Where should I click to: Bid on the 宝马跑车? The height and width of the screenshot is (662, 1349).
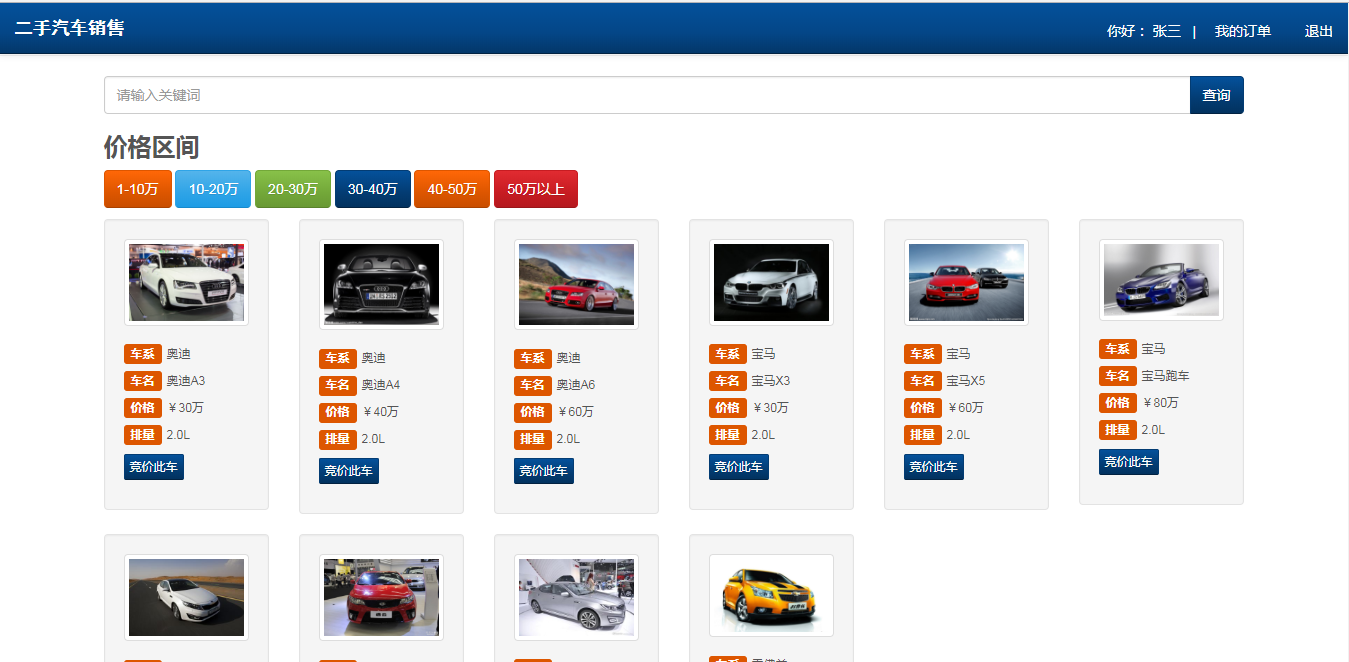pos(1129,462)
